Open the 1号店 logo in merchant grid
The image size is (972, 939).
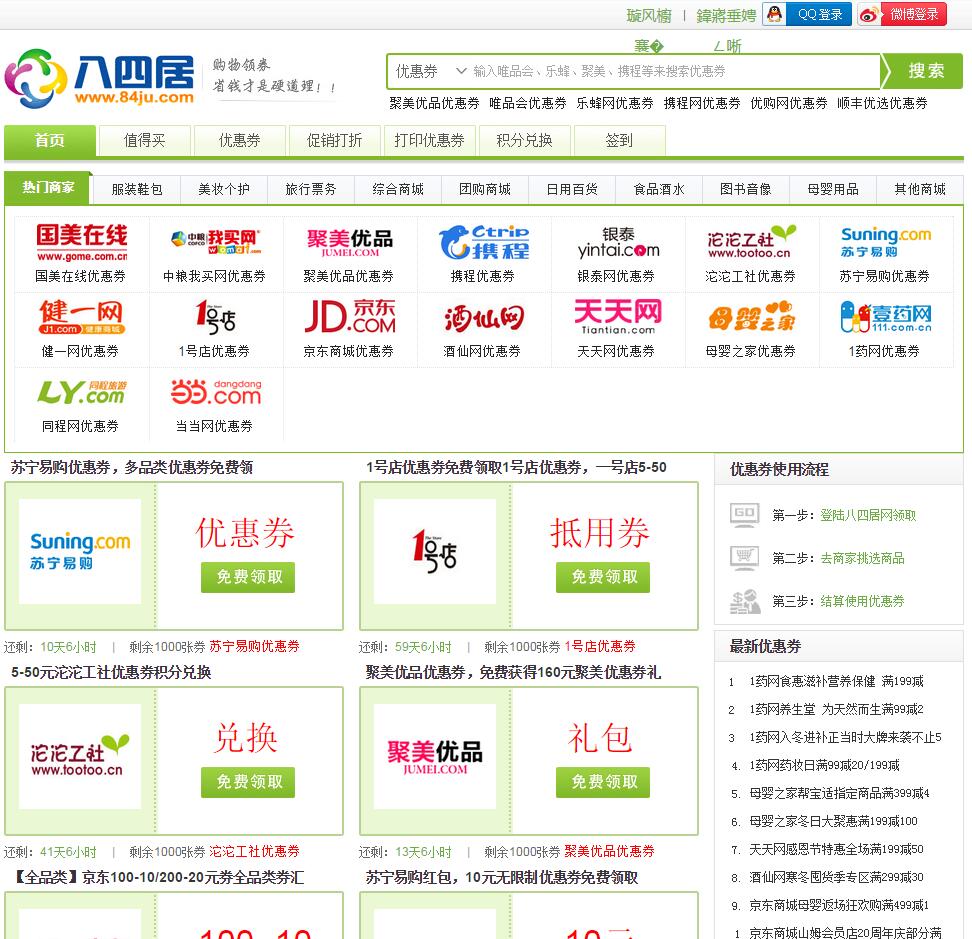[215, 317]
